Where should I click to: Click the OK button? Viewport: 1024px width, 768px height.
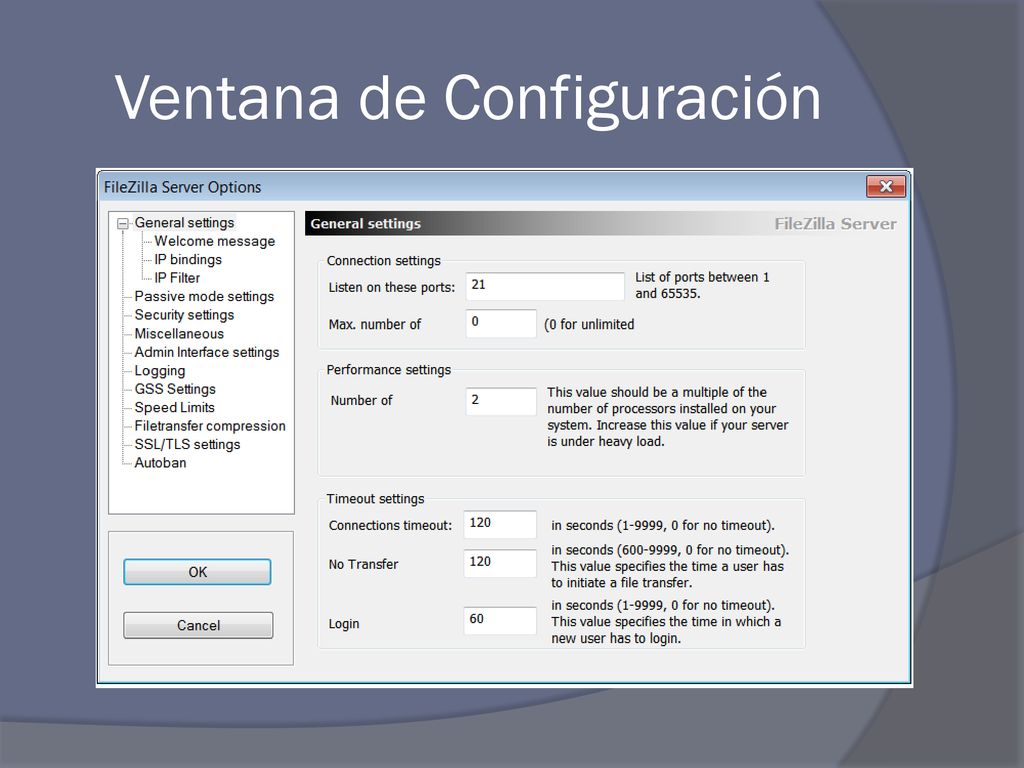[197, 572]
